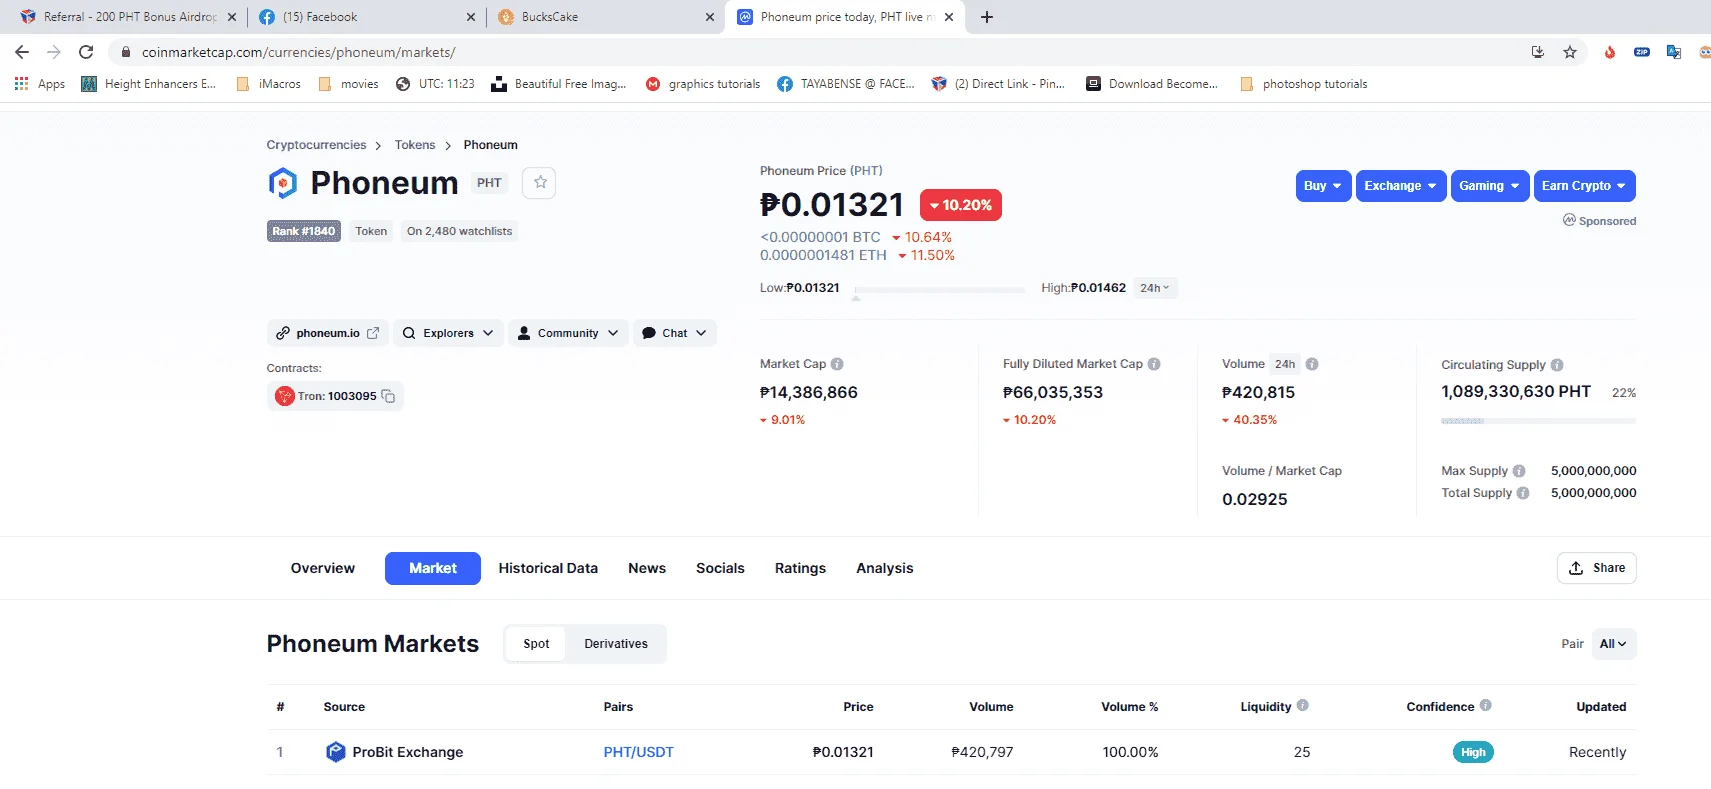Click the ProBit Exchange logo icon

(336, 752)
